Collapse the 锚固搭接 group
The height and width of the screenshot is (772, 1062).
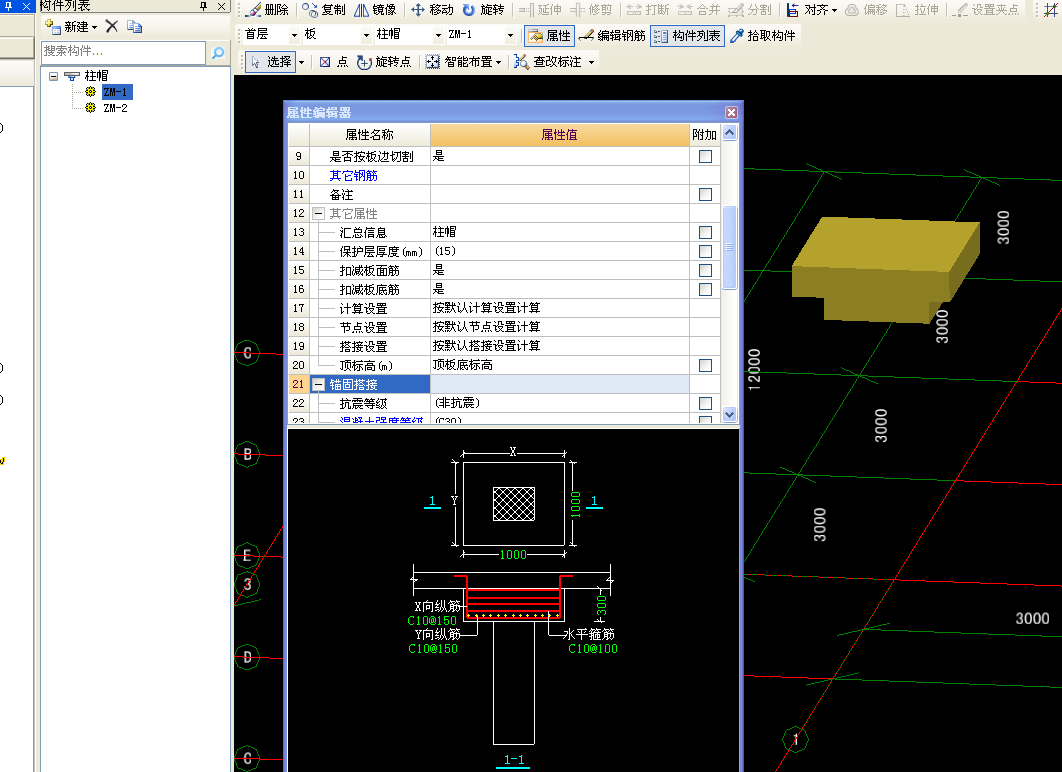click(318, 384)
